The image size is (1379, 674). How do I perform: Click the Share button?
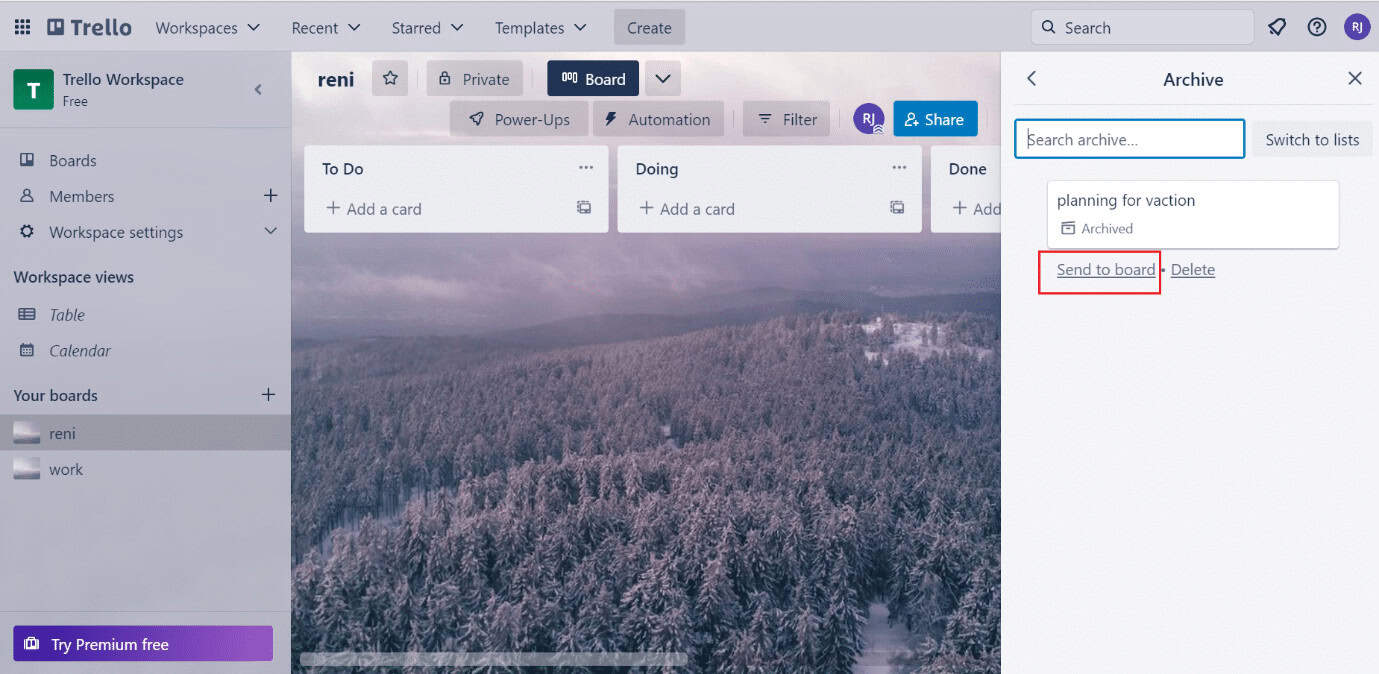pyautogui.click(x=934, y=119)
